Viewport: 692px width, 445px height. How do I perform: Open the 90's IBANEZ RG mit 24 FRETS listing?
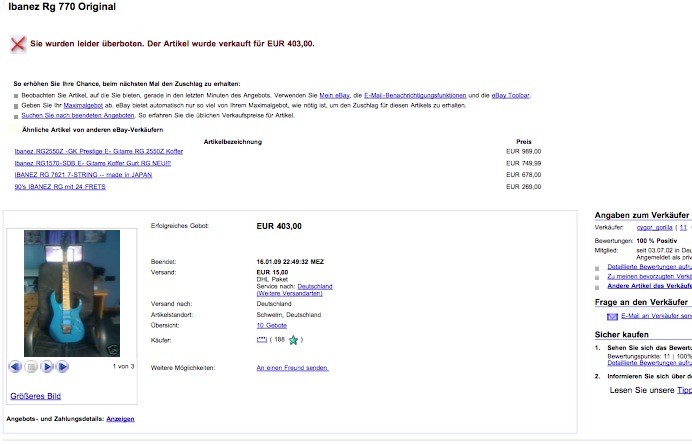coord(60,187)
